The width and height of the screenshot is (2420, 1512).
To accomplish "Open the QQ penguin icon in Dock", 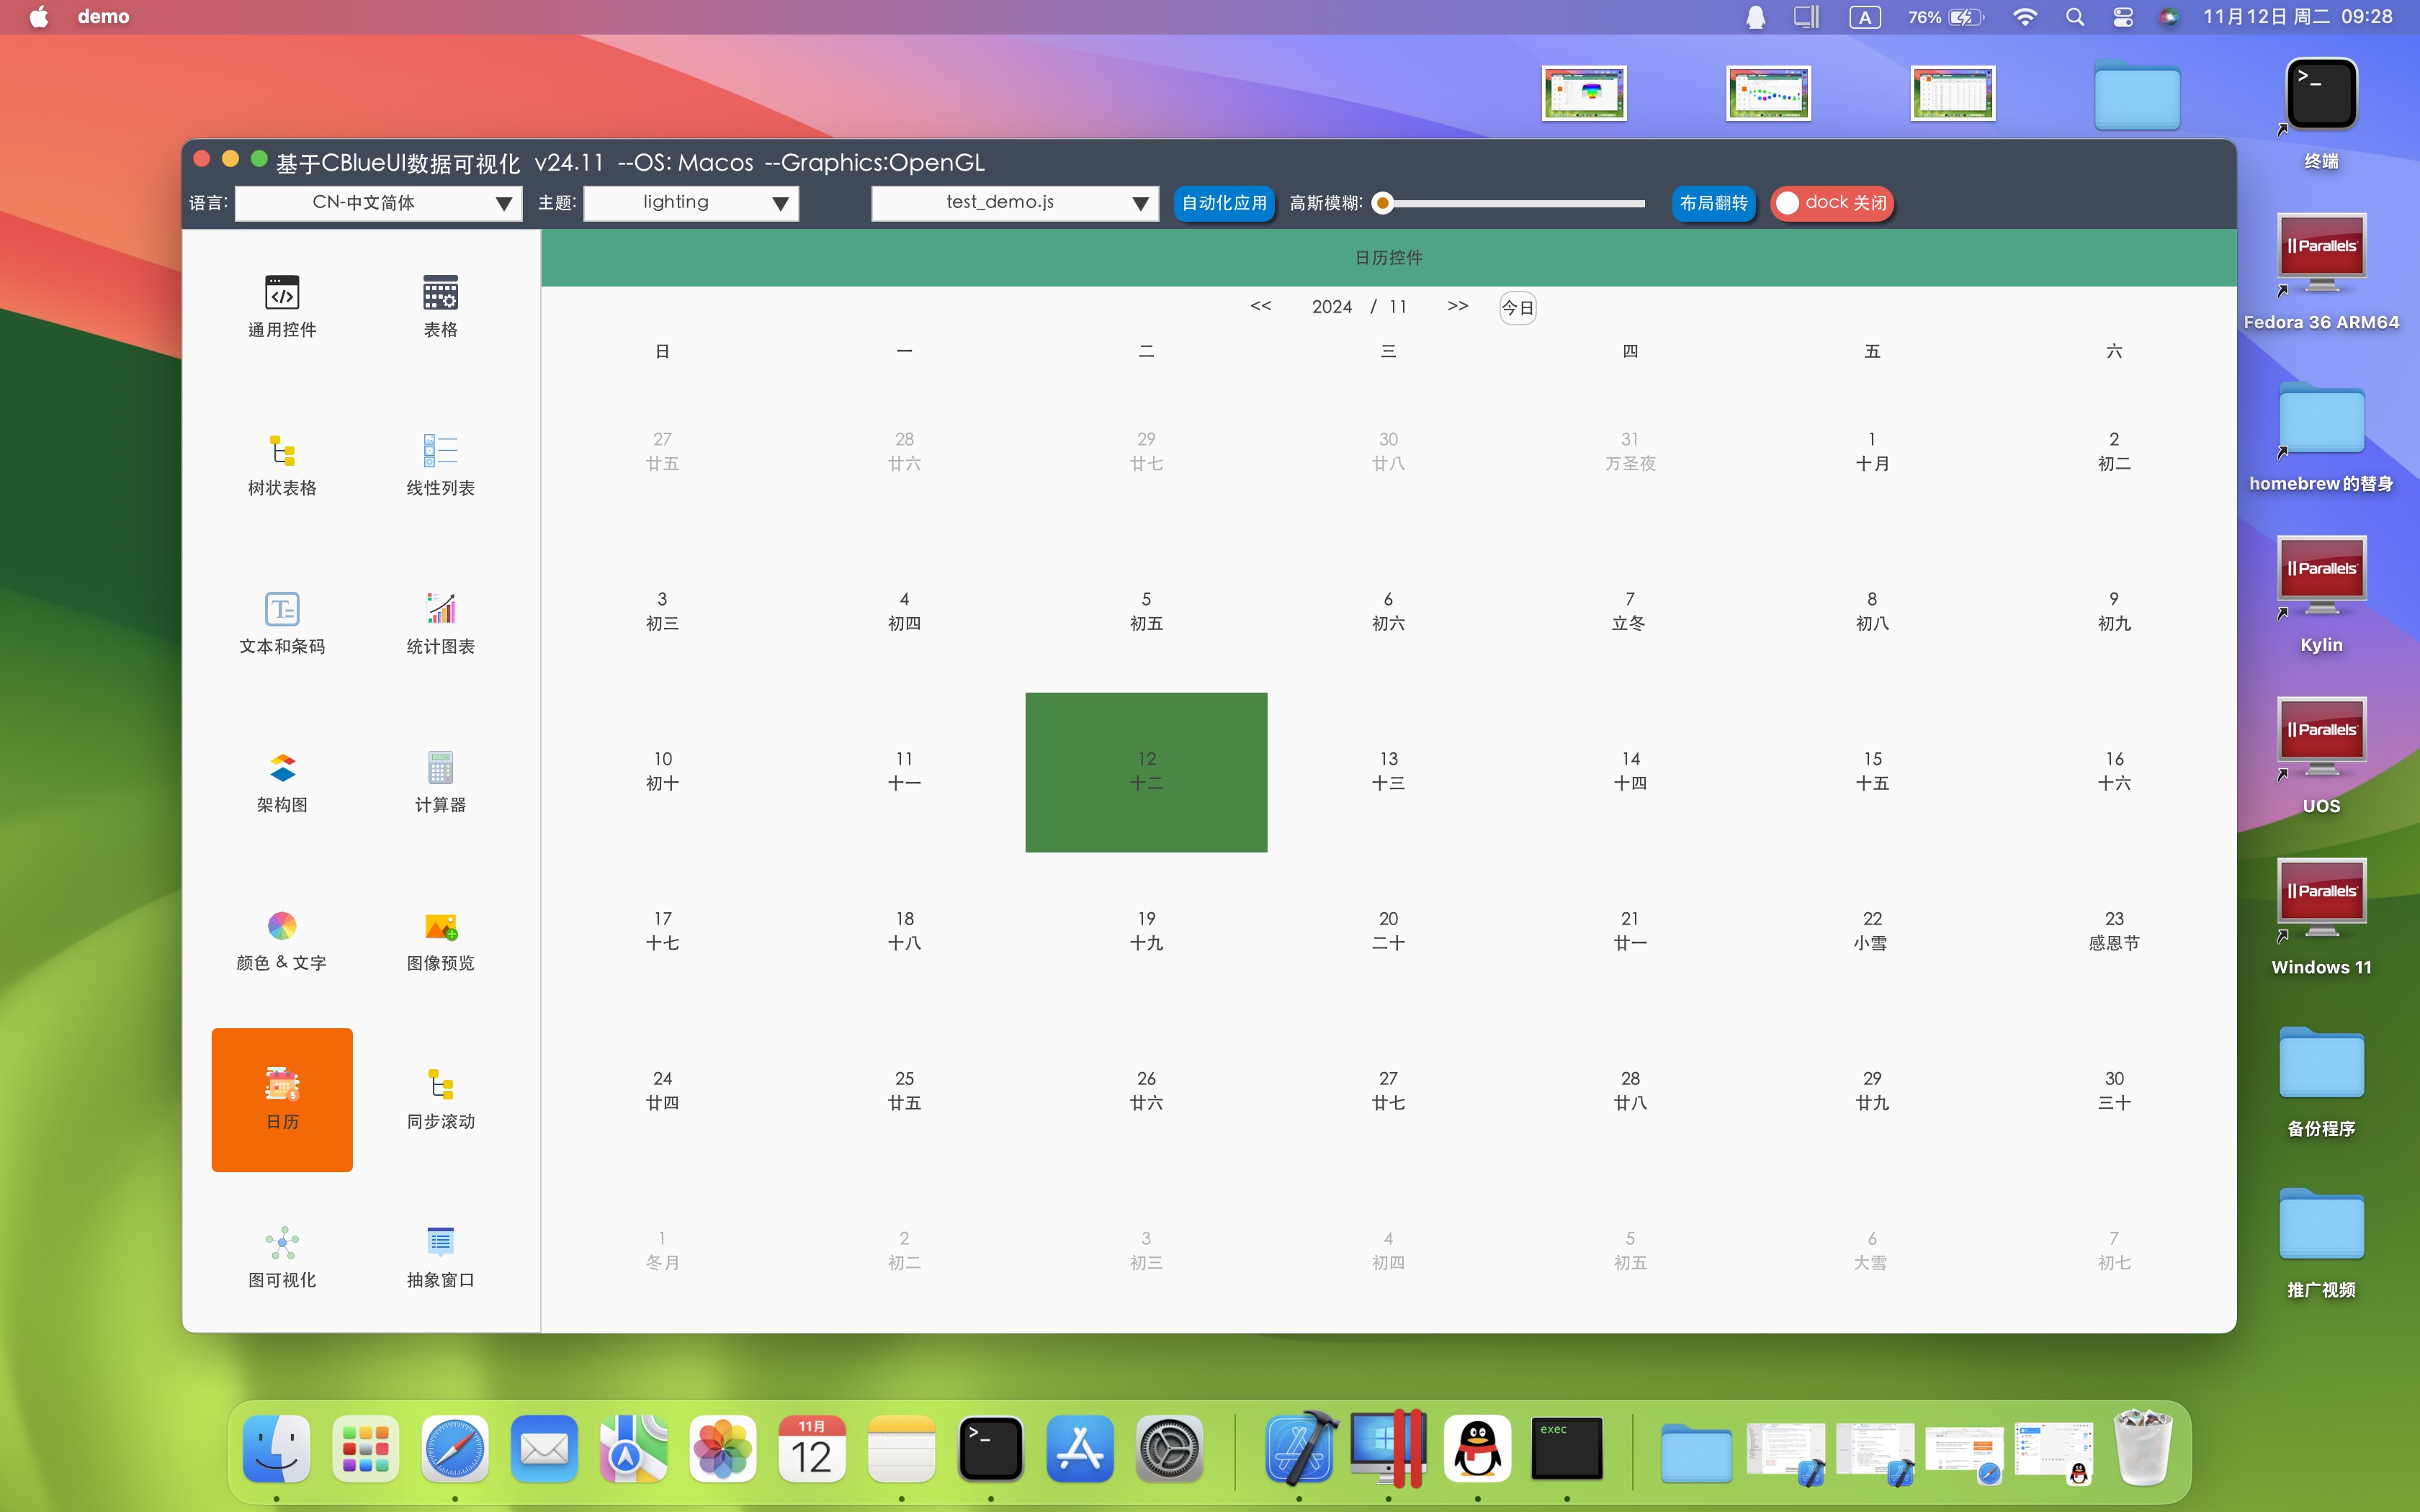I will [1477, 1449].
